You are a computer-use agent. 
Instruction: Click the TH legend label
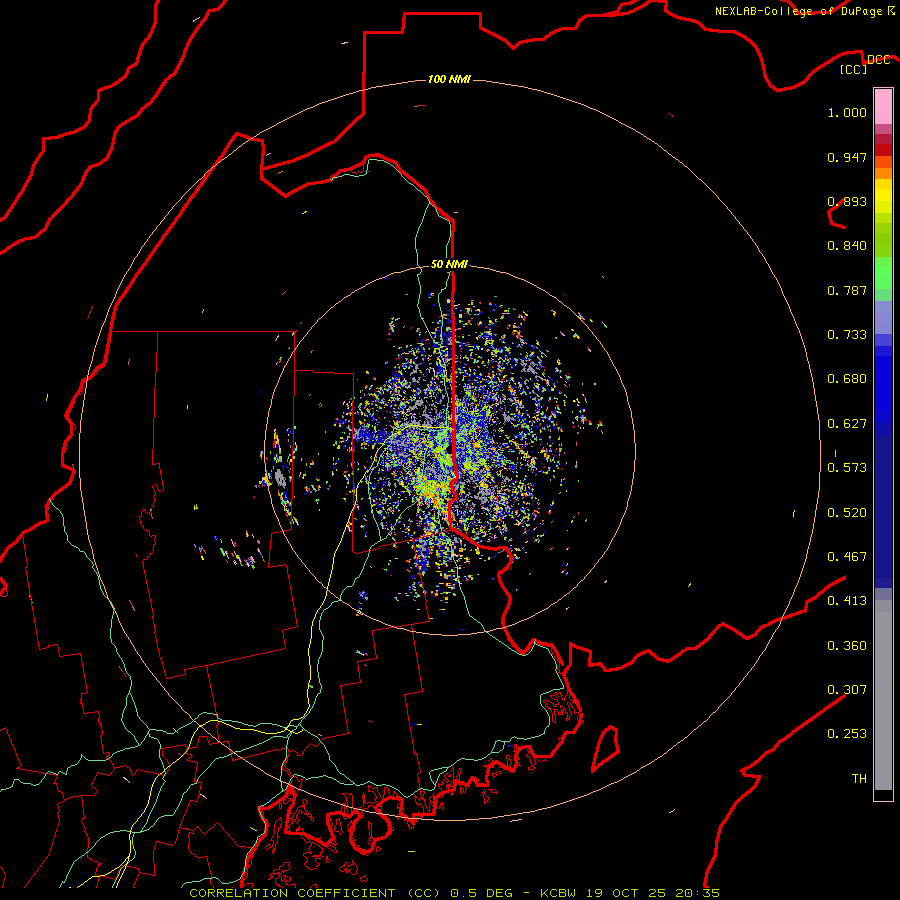tap(859, 779)
